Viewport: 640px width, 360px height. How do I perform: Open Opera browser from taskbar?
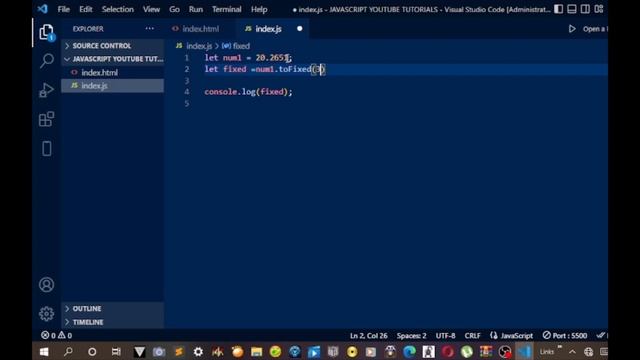[448, 351]
